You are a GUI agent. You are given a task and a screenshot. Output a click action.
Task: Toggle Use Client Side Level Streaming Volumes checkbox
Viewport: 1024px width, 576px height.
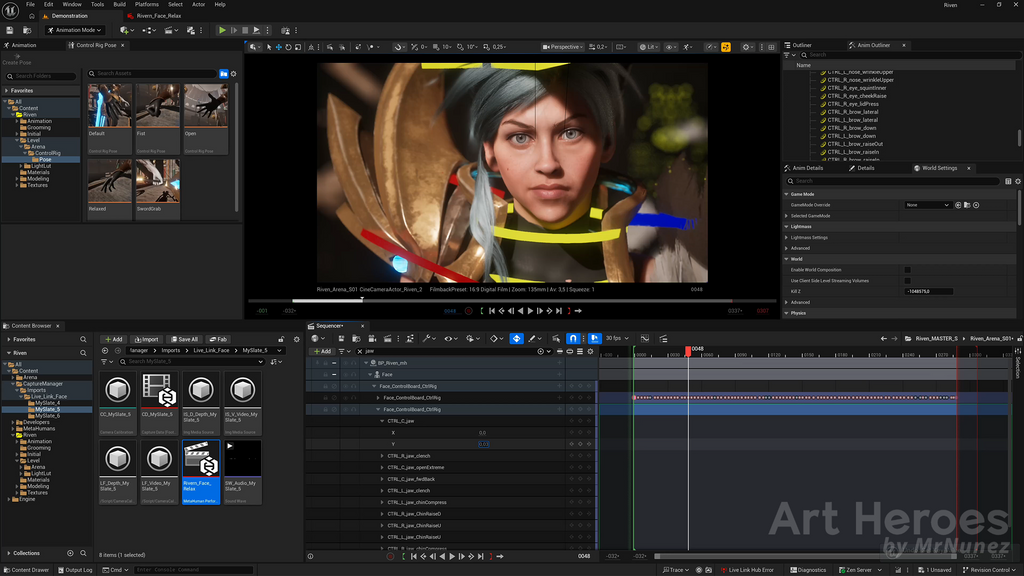pos(907,281)
